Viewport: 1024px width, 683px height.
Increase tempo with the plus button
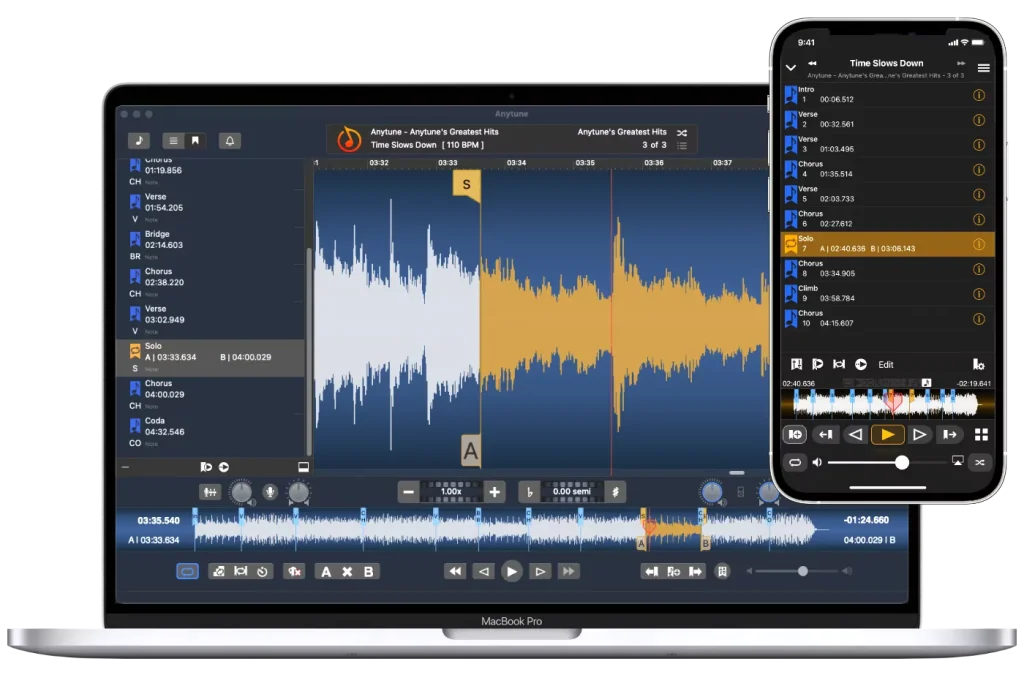coord(494,492)
